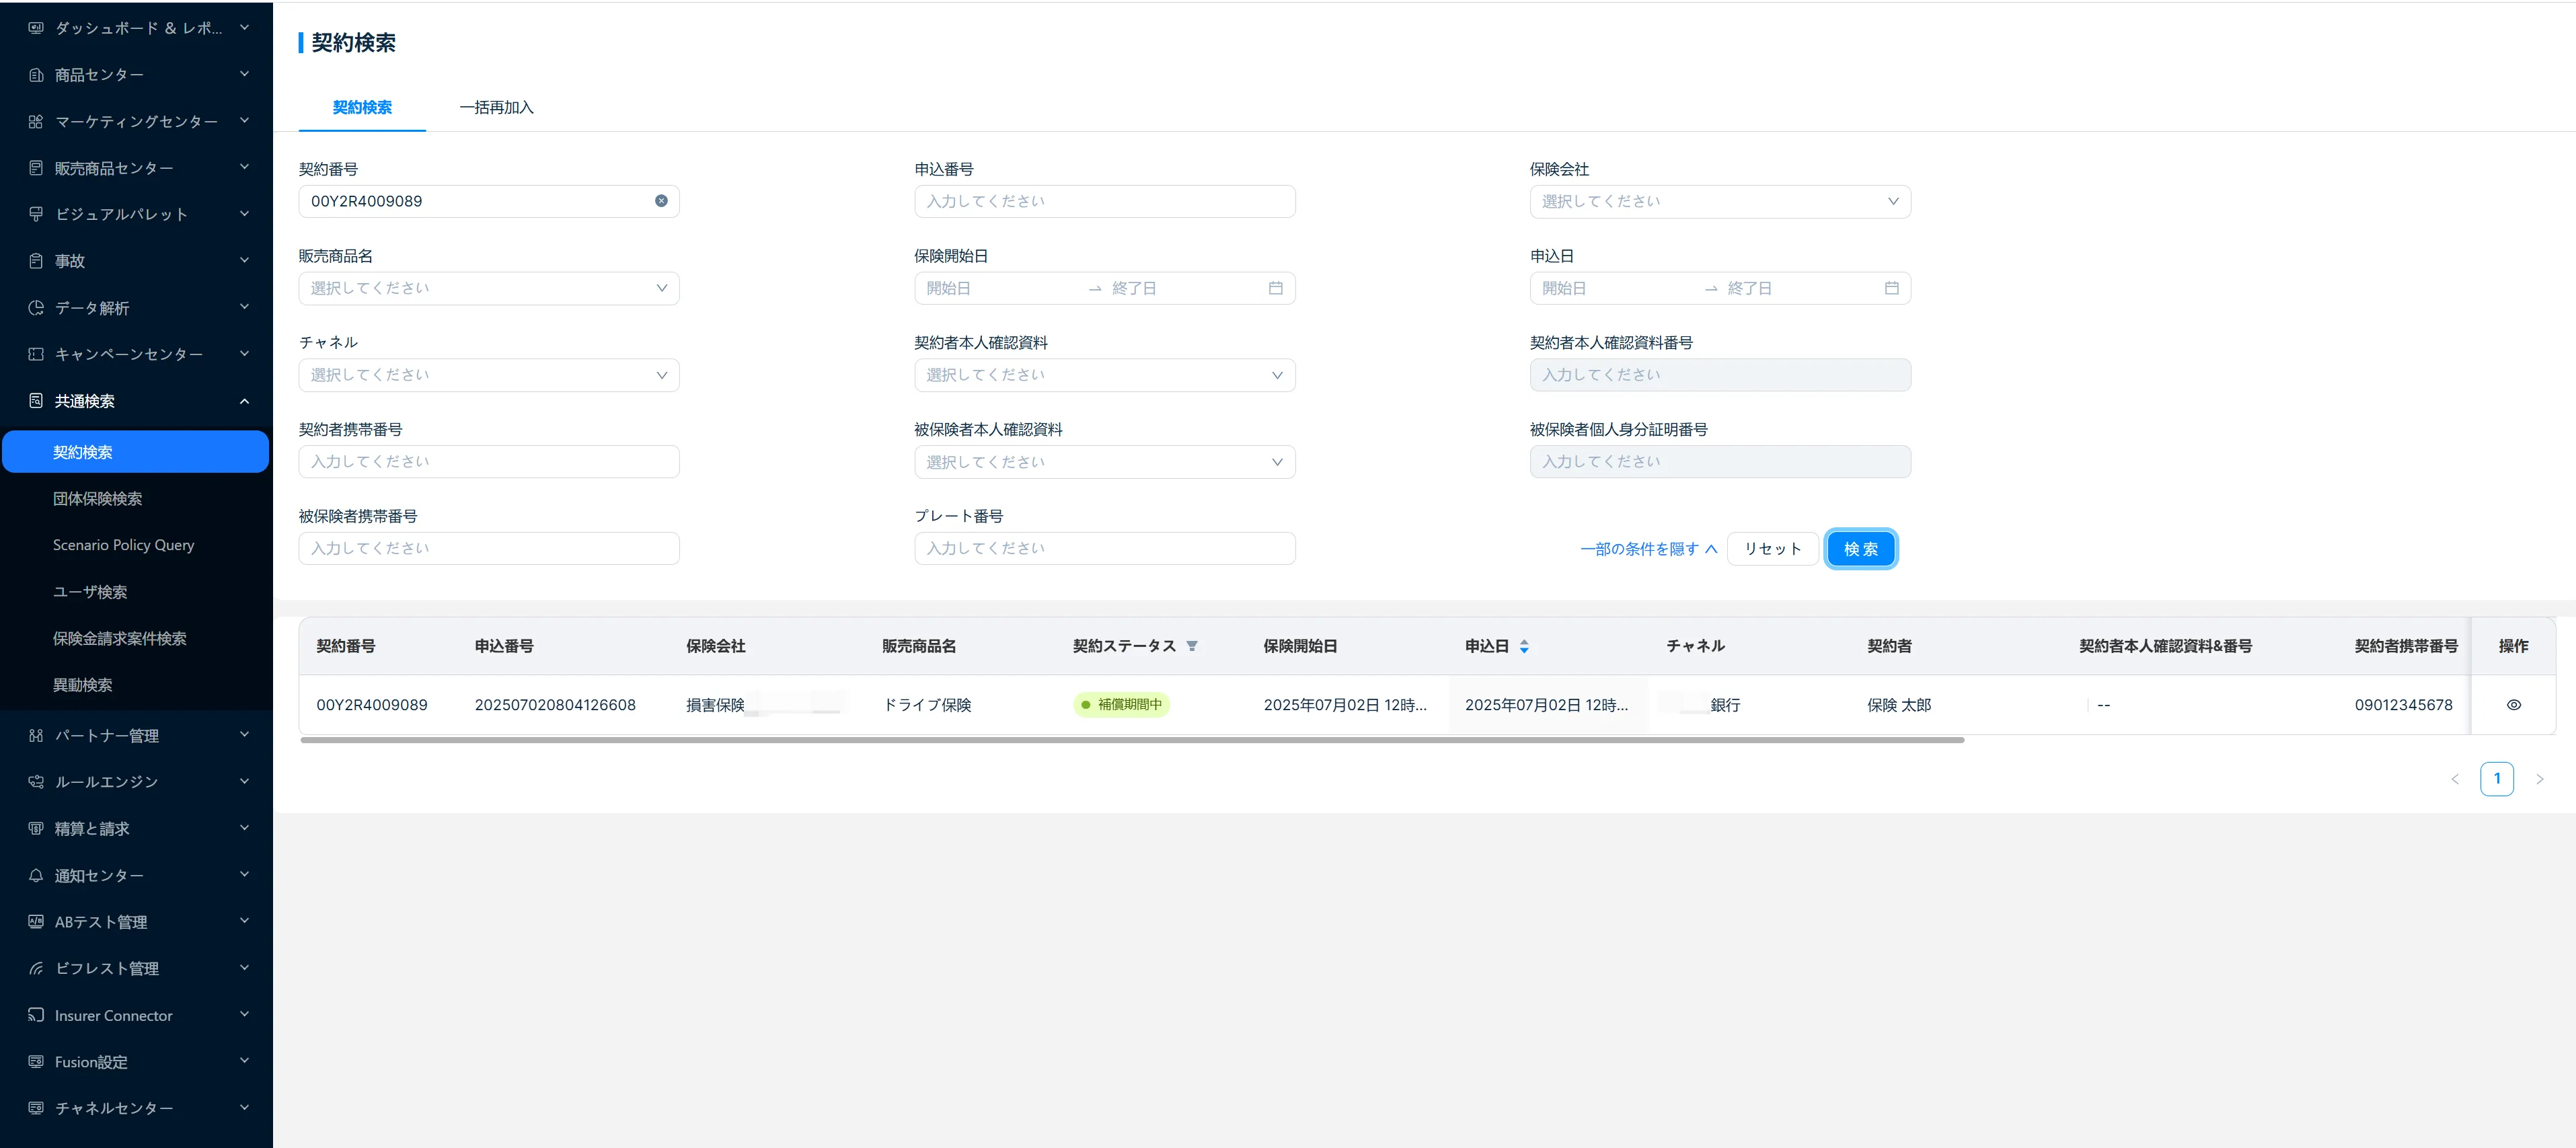Click the 補償期間中 status badge
This screenshot has width=2576, height=1148.
pyautogui.click(x=1121, y=705)
